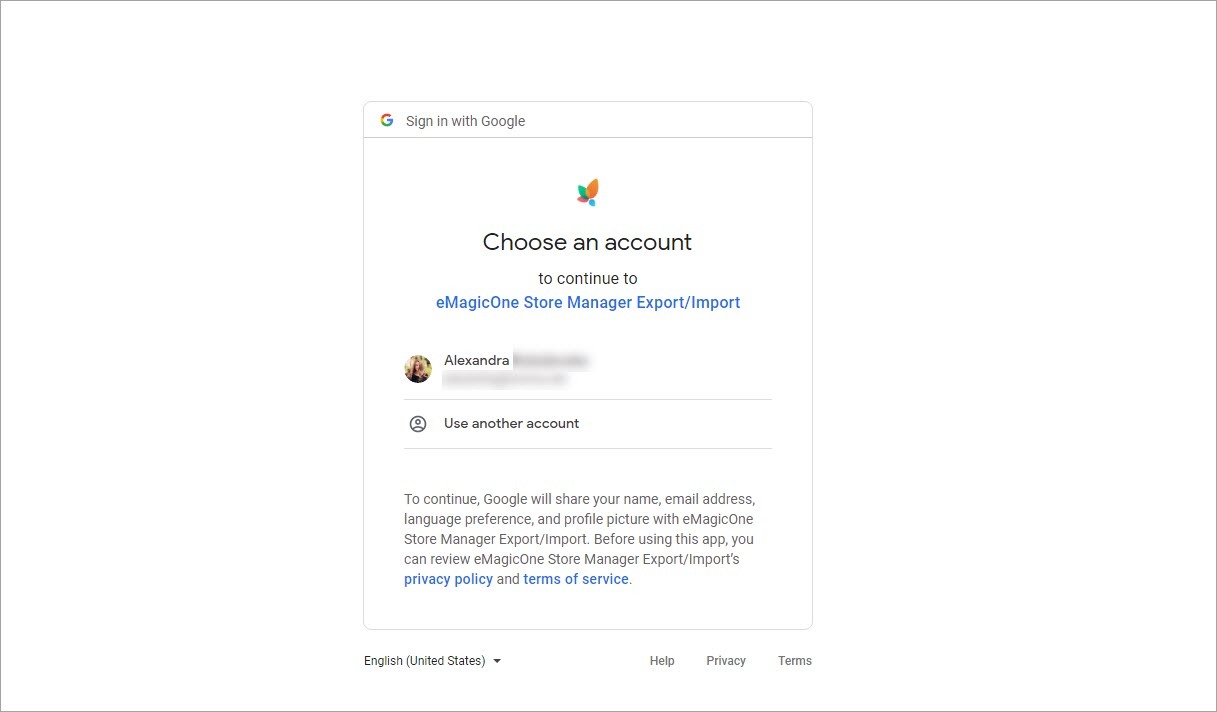This screenshot has height=712, width=1217.
Task: Click the blurred surname next to Alexandra
Action: [550, 360]
